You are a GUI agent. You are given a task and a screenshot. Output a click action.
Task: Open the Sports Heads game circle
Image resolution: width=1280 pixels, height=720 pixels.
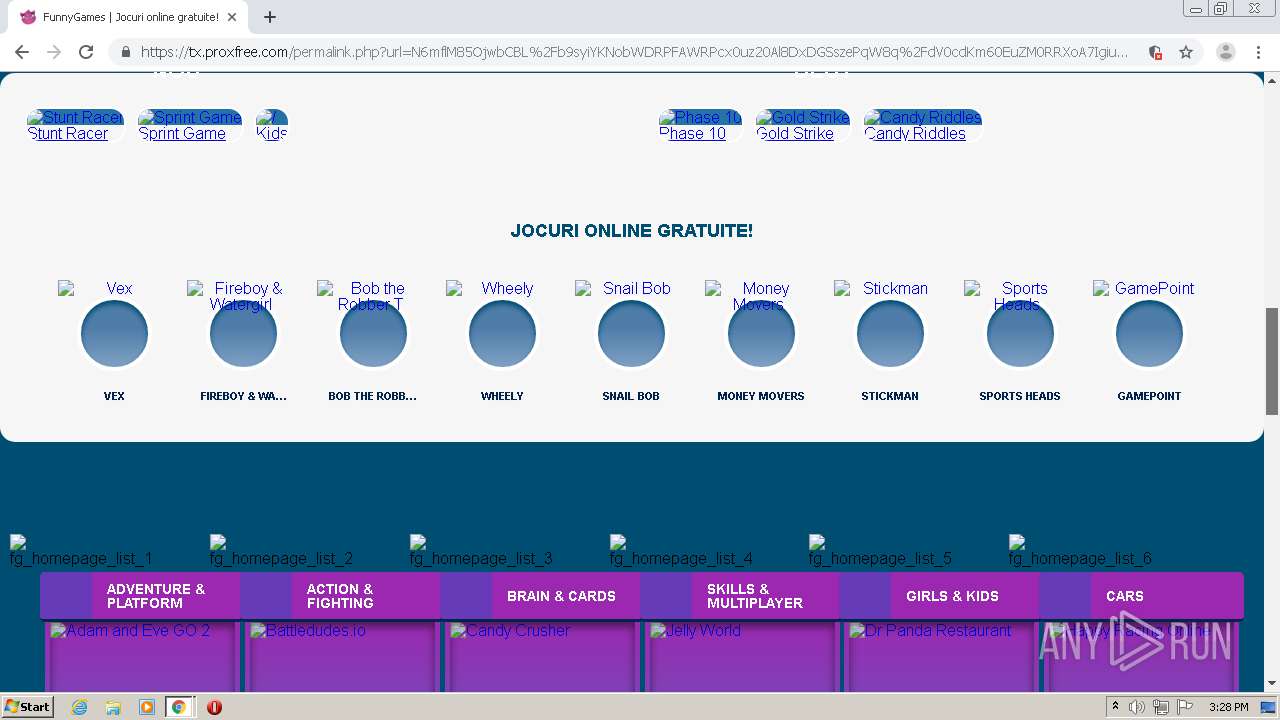pyautogui.click(x=1020, y=334)
